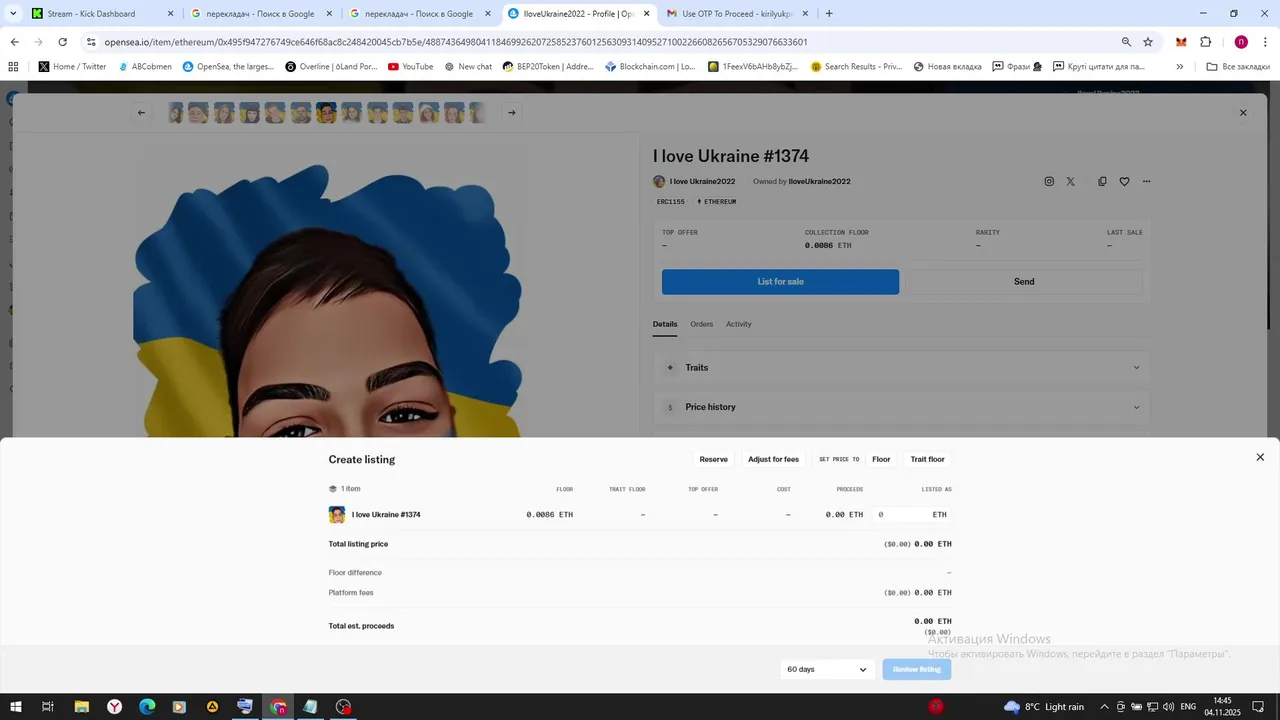This screenshot has height=720, width=1280.
Task: Open Yandex browser from taskbar
Action: point(115,707)
